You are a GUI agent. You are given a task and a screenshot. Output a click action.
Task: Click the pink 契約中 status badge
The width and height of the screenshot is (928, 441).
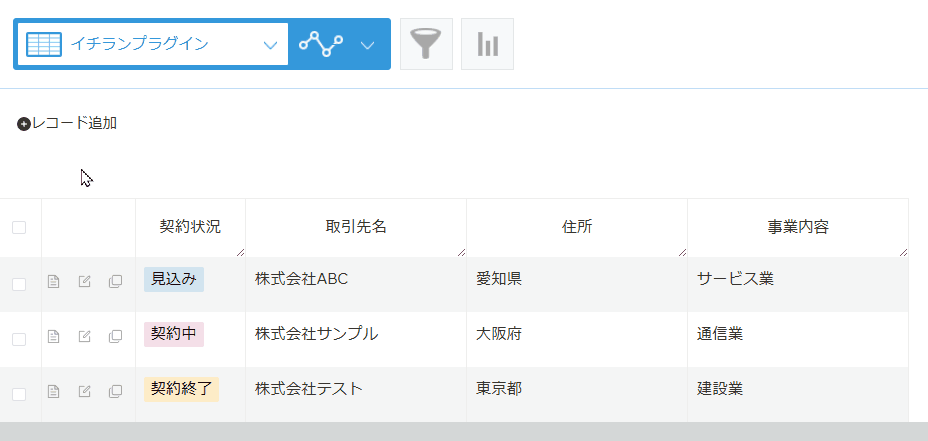click(174, 334)
